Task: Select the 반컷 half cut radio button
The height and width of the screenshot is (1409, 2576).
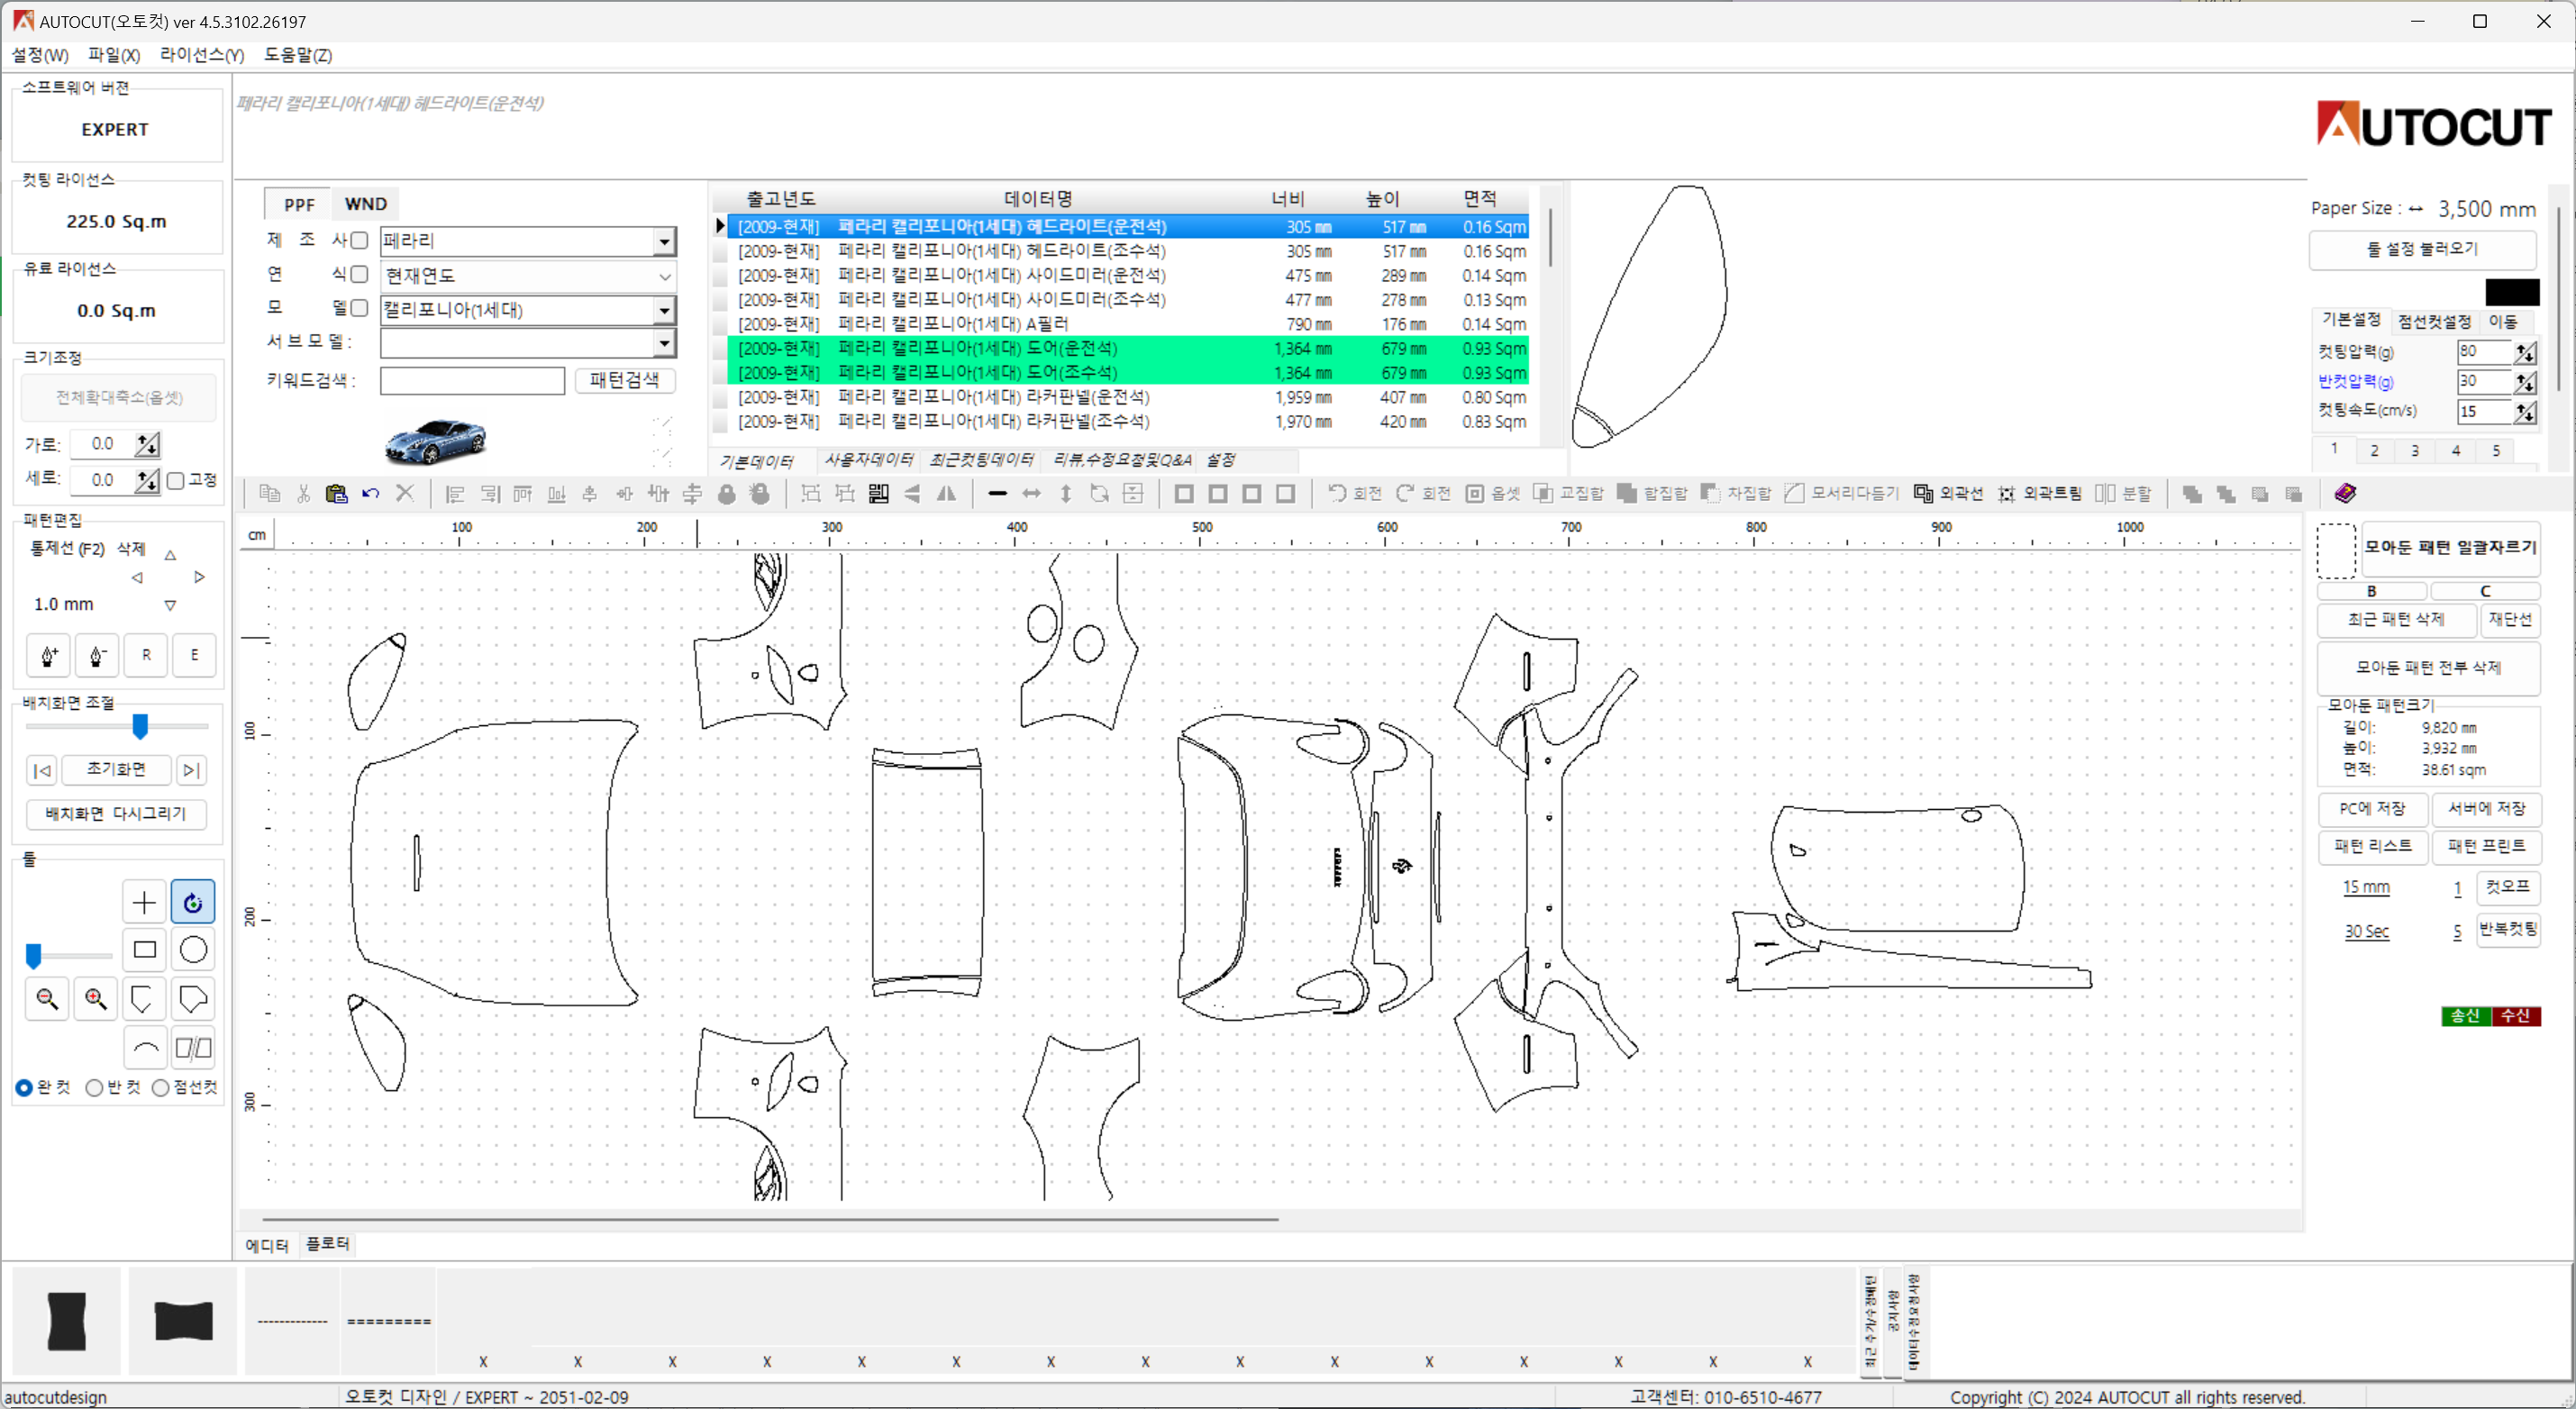Action: (94, 1088)
